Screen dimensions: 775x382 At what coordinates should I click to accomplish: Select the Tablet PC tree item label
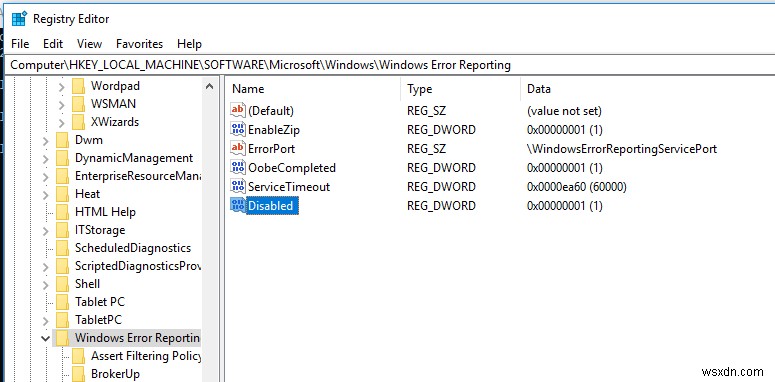click(100, 301)
